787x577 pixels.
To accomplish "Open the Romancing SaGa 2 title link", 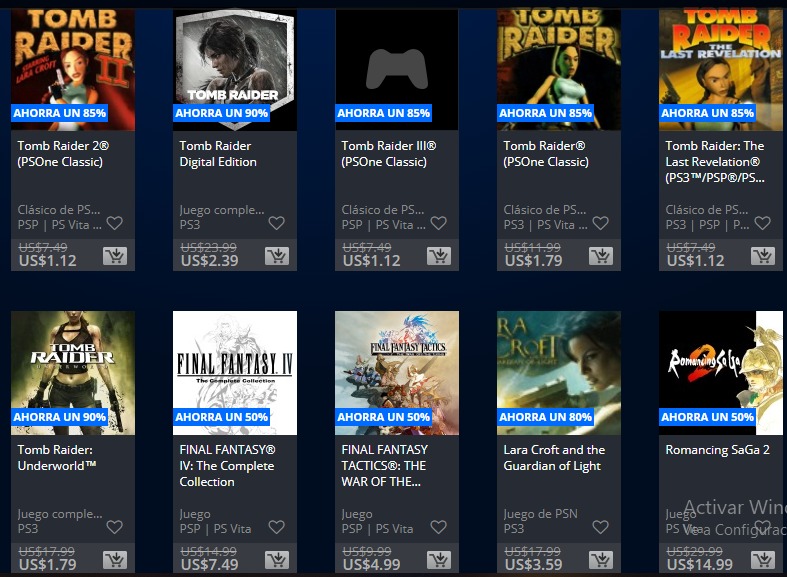I will pyautogui.click(x=717, y=450).
